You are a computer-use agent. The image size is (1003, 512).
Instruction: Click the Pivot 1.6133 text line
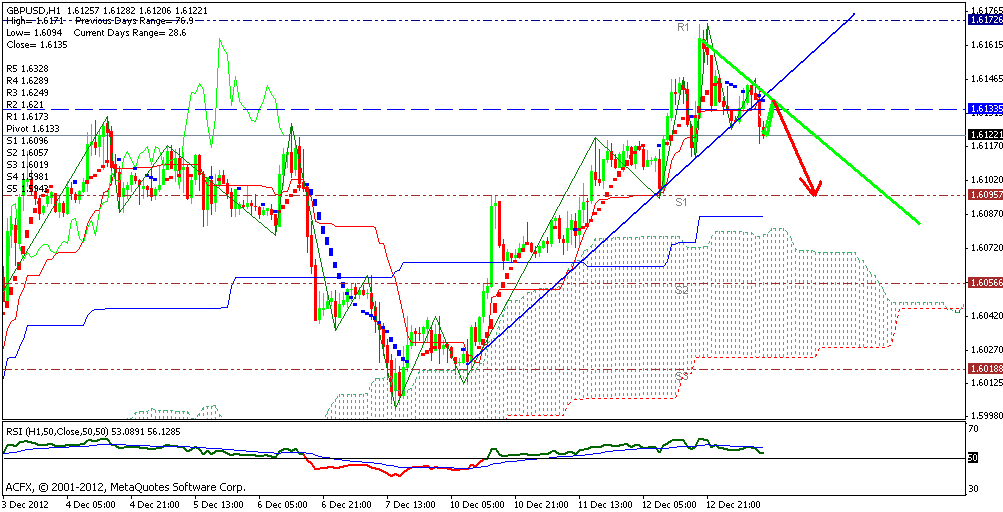pos(33,128)
